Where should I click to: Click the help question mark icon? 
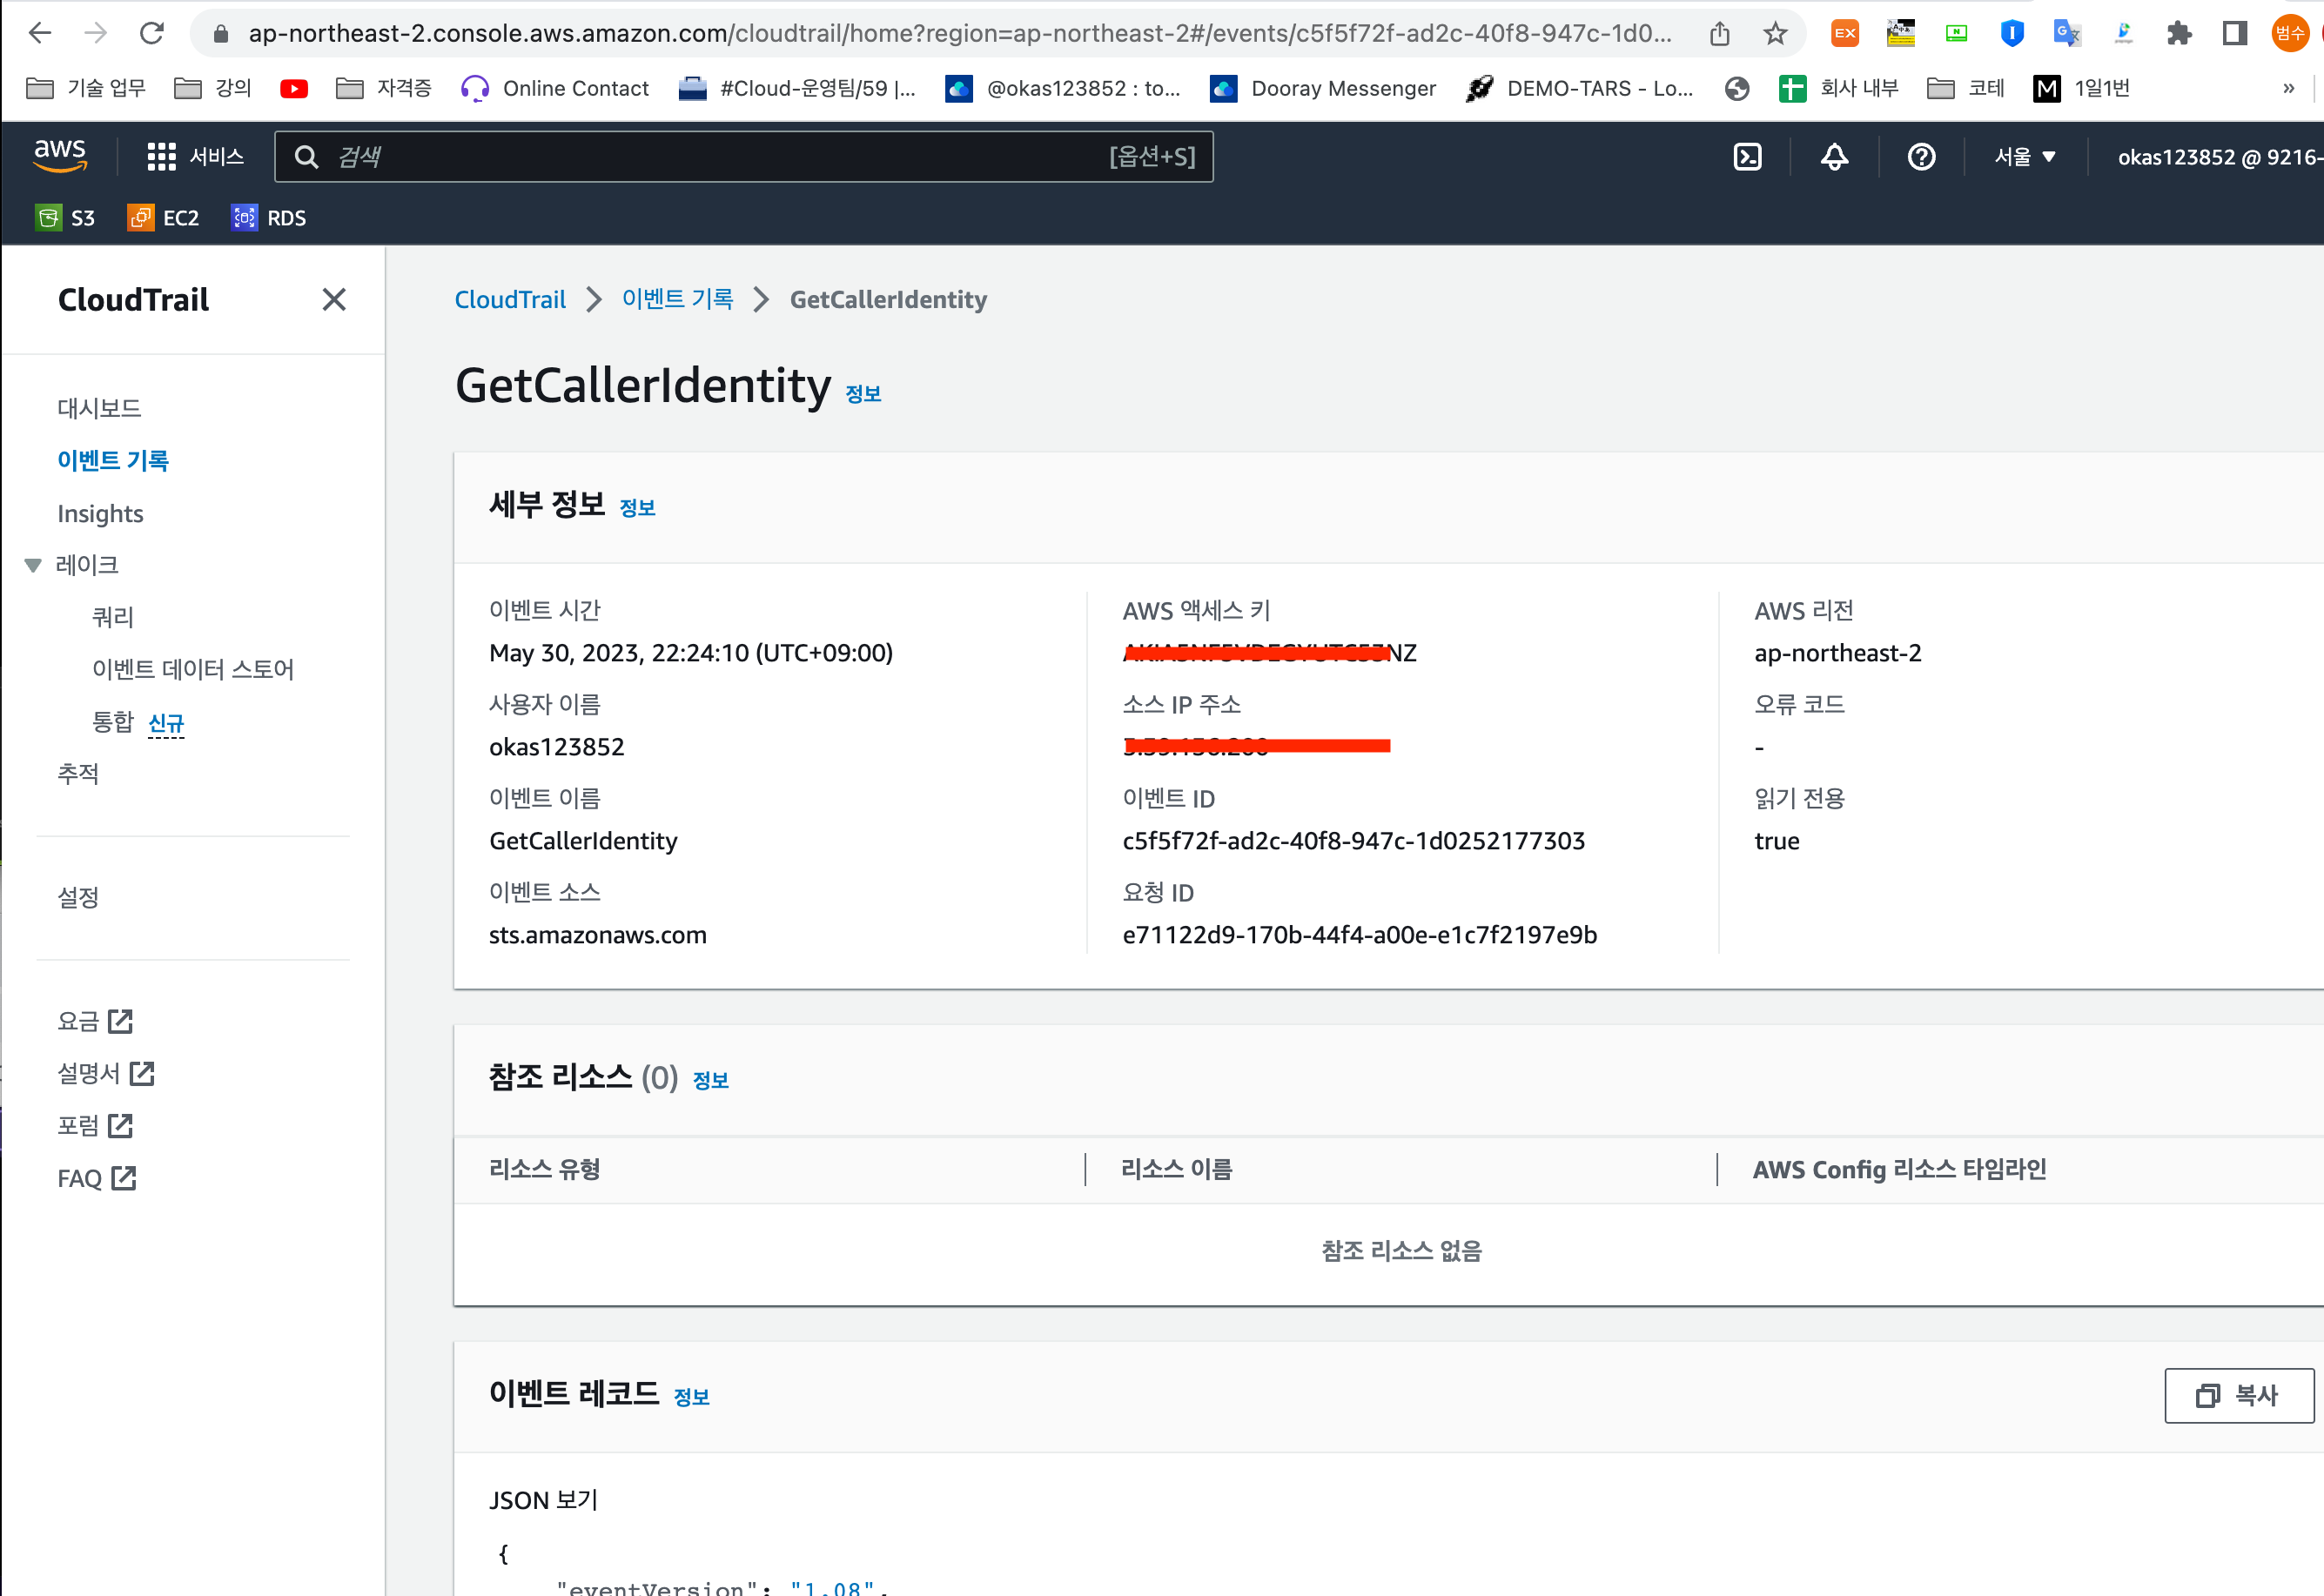[1920, 157]
